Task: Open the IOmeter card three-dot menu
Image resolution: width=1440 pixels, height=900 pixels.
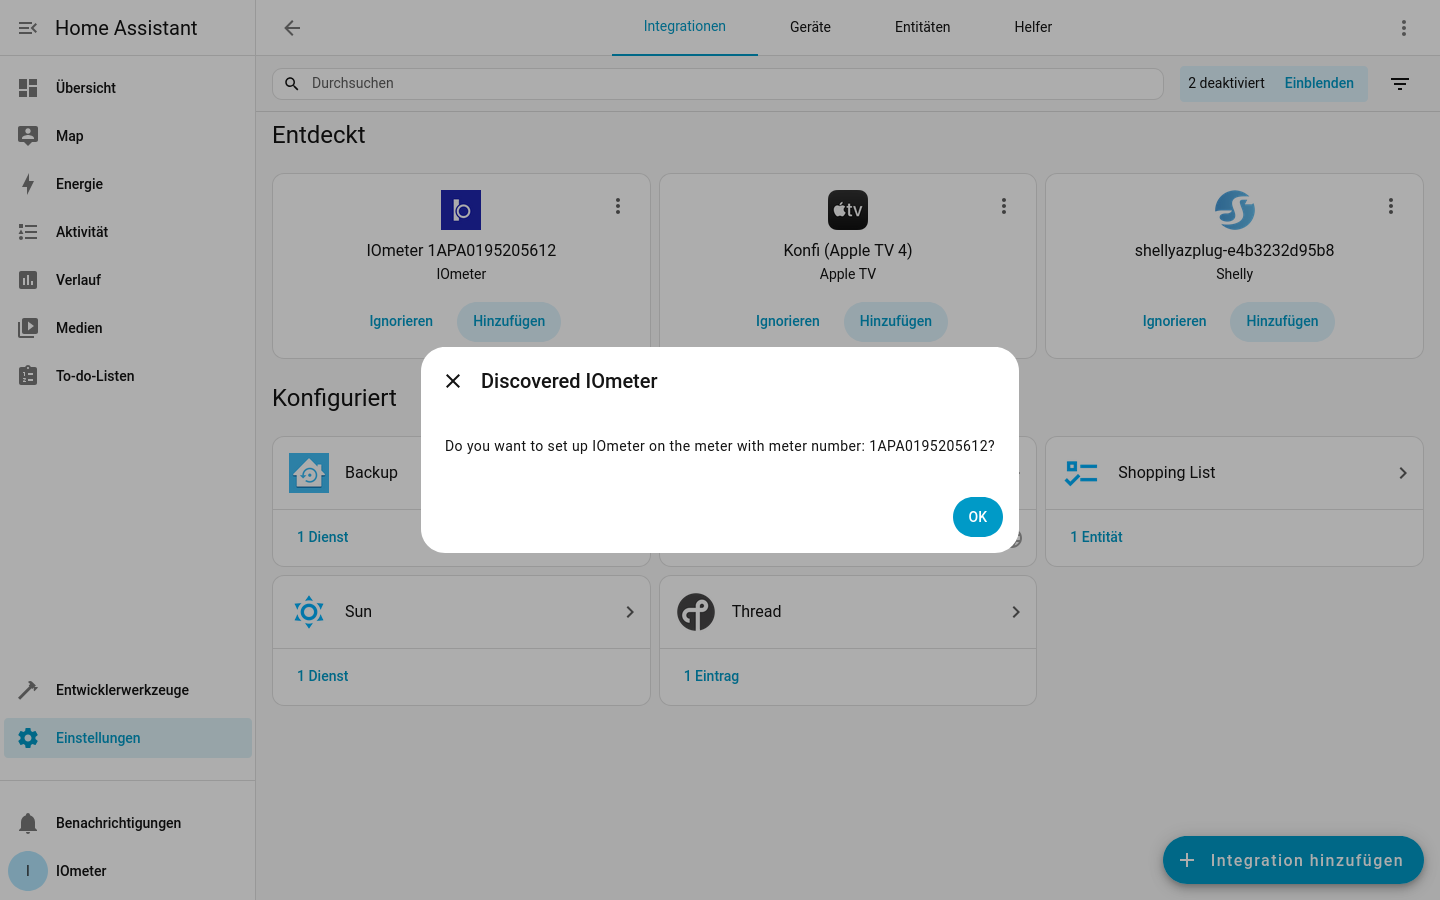Action: click(618, 206)
